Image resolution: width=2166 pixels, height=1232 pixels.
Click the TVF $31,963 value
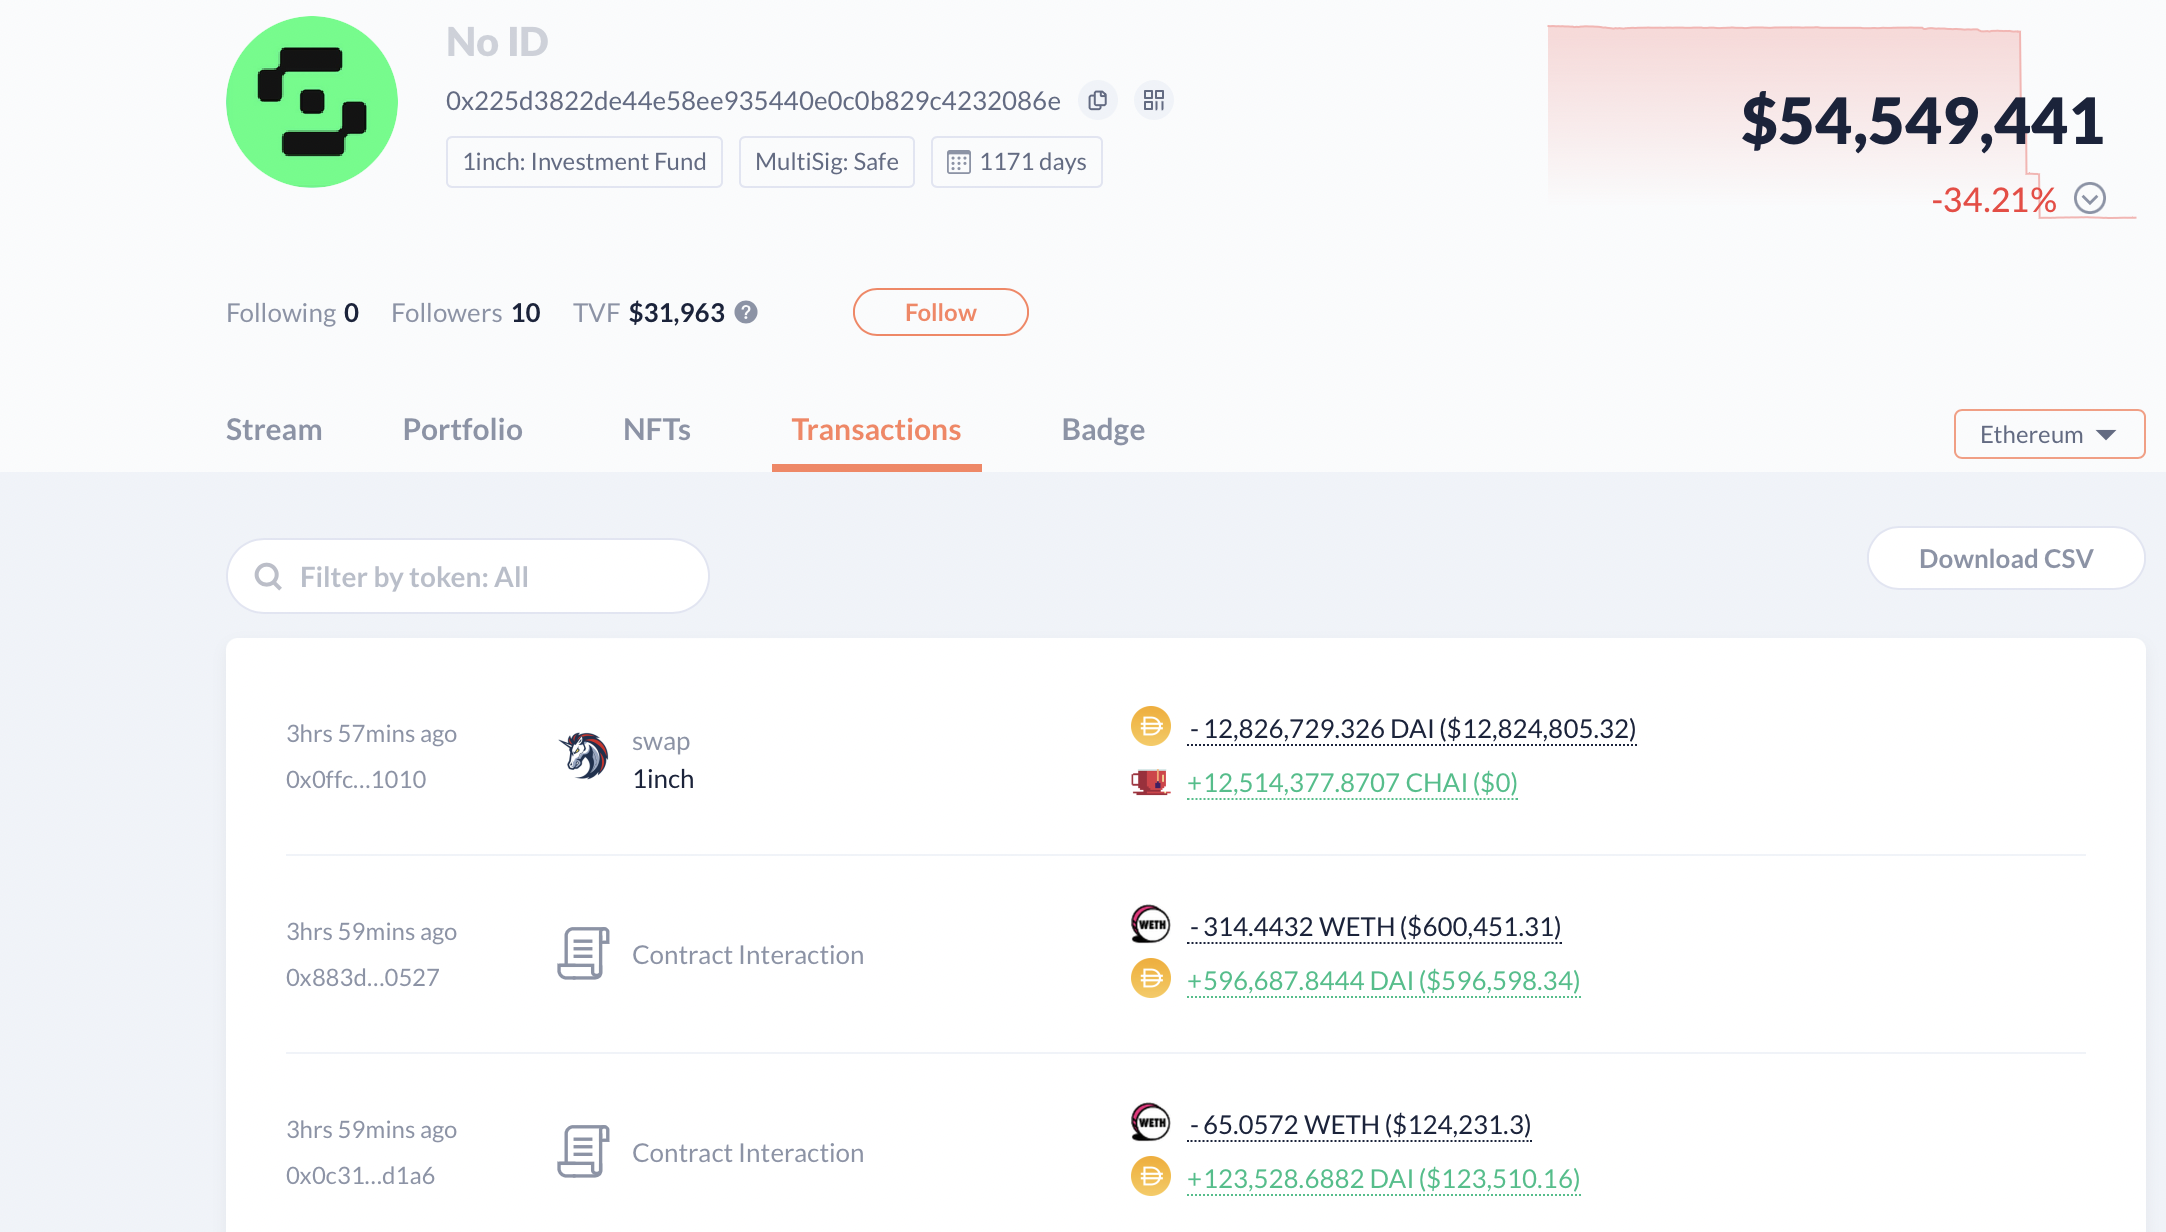pyautogui.click(x=676, y=313)
